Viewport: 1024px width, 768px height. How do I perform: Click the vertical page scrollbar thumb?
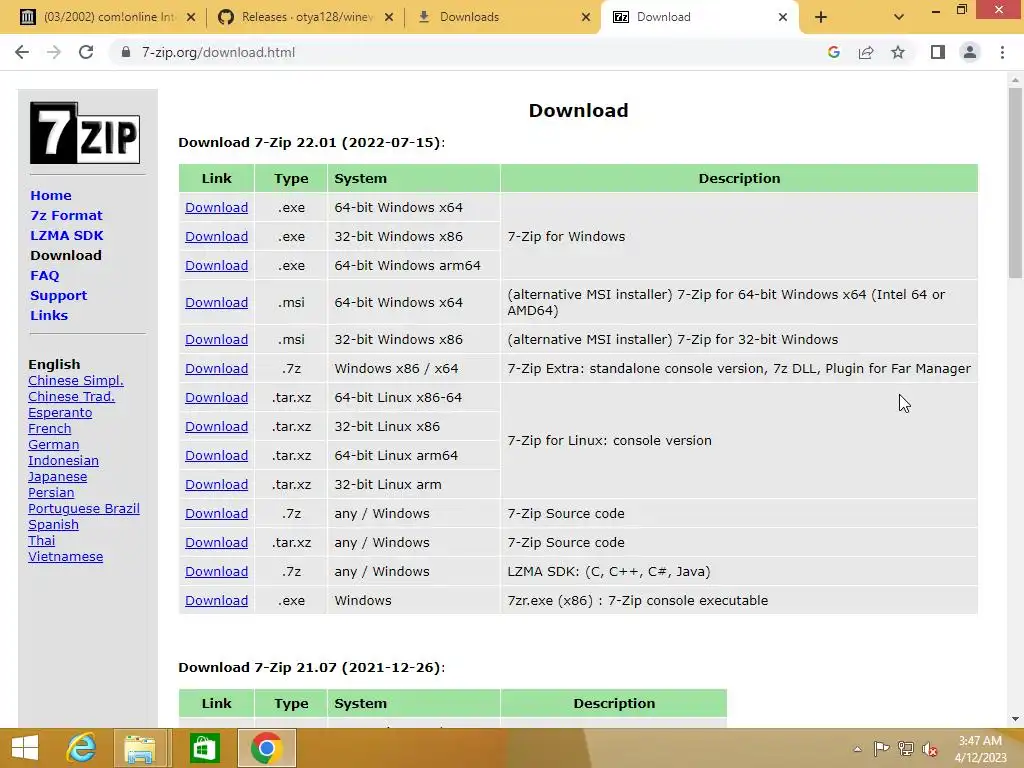coord(1015,183)
